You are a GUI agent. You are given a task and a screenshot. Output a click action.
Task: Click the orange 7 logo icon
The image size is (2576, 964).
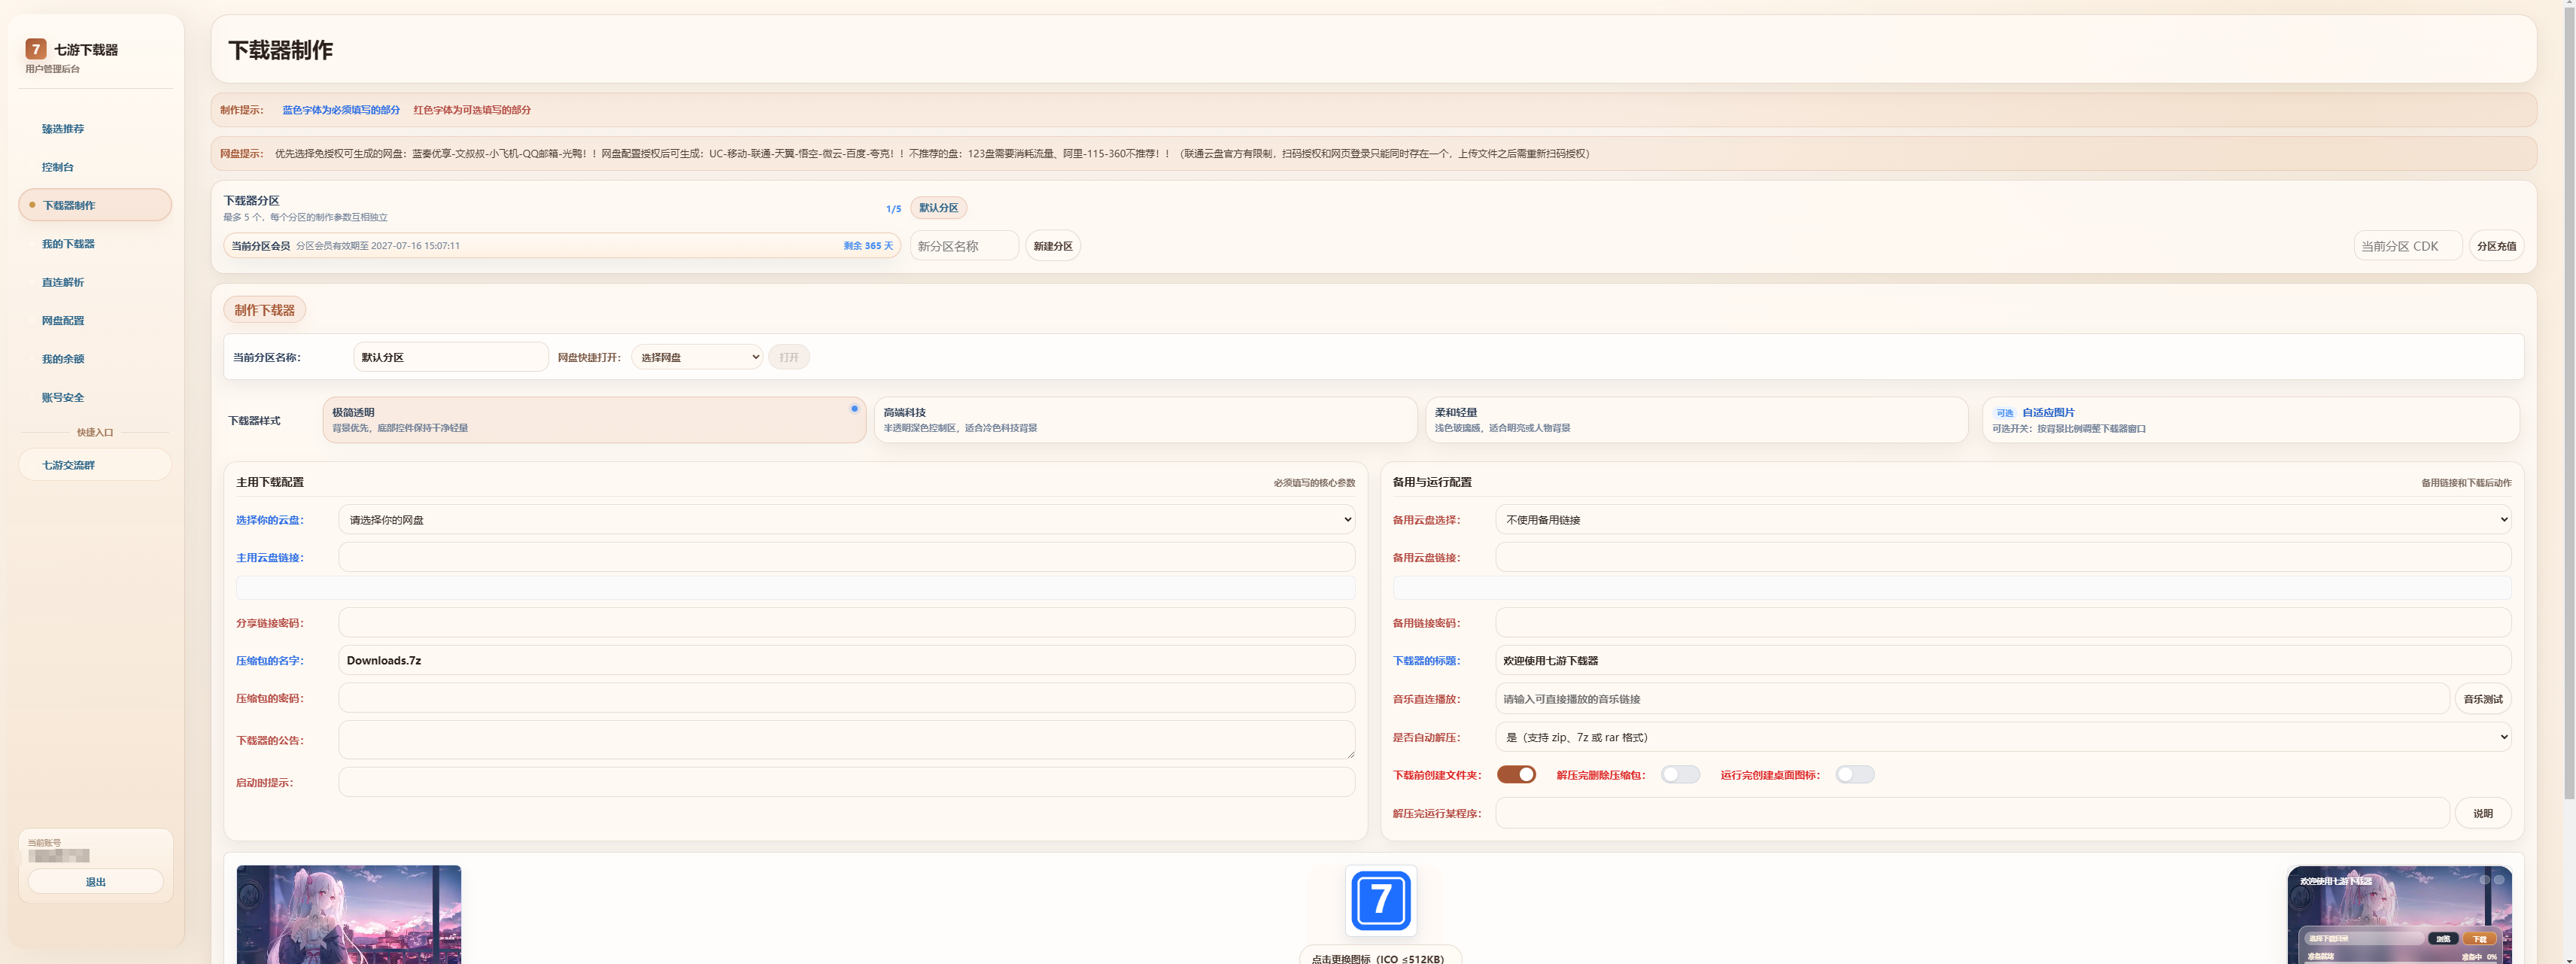pyautogui.click(x=36, y=49)
